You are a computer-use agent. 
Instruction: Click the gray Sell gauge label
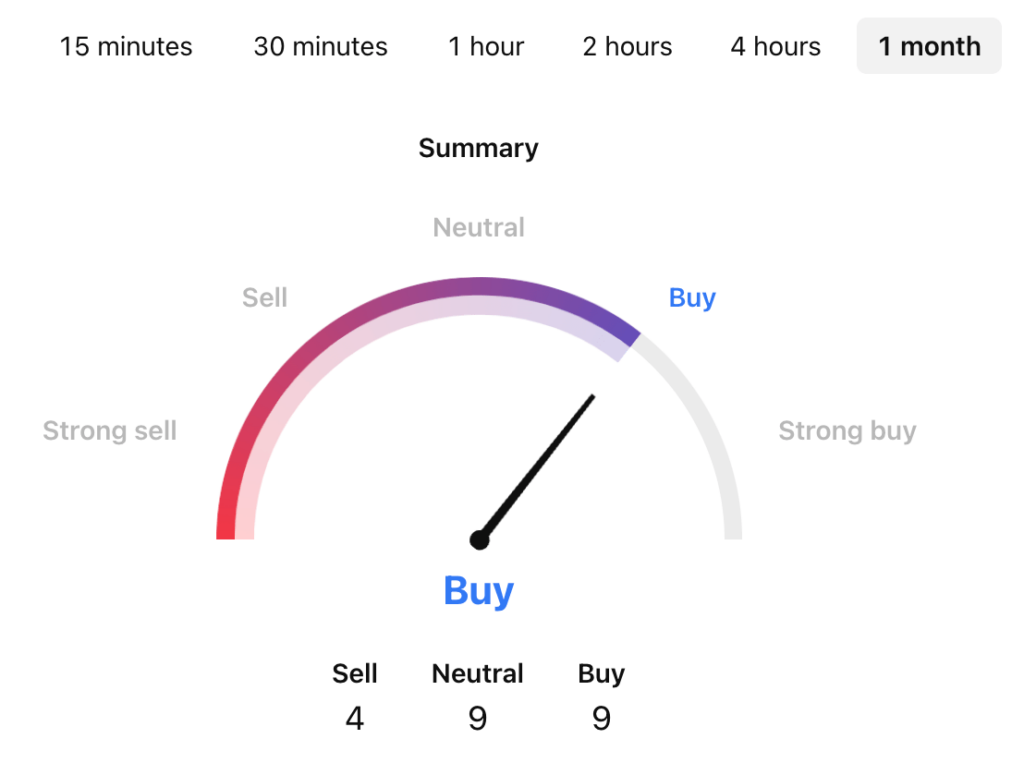pos(265,298)
